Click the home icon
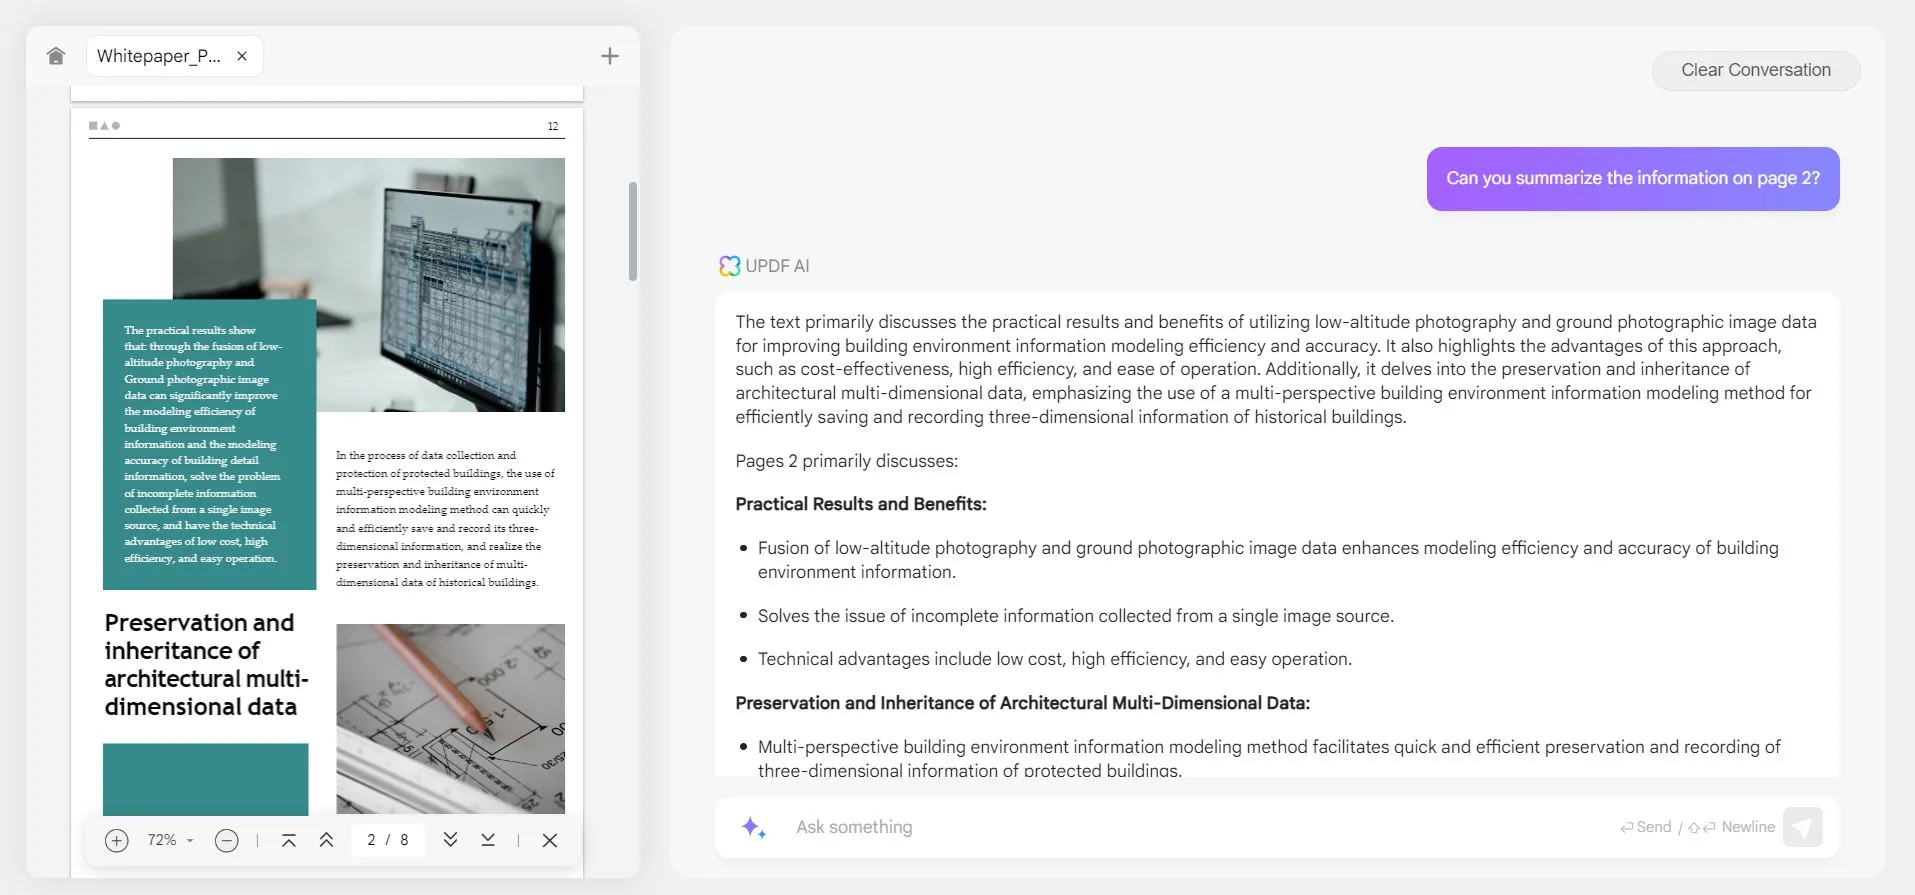 (56, 56)
